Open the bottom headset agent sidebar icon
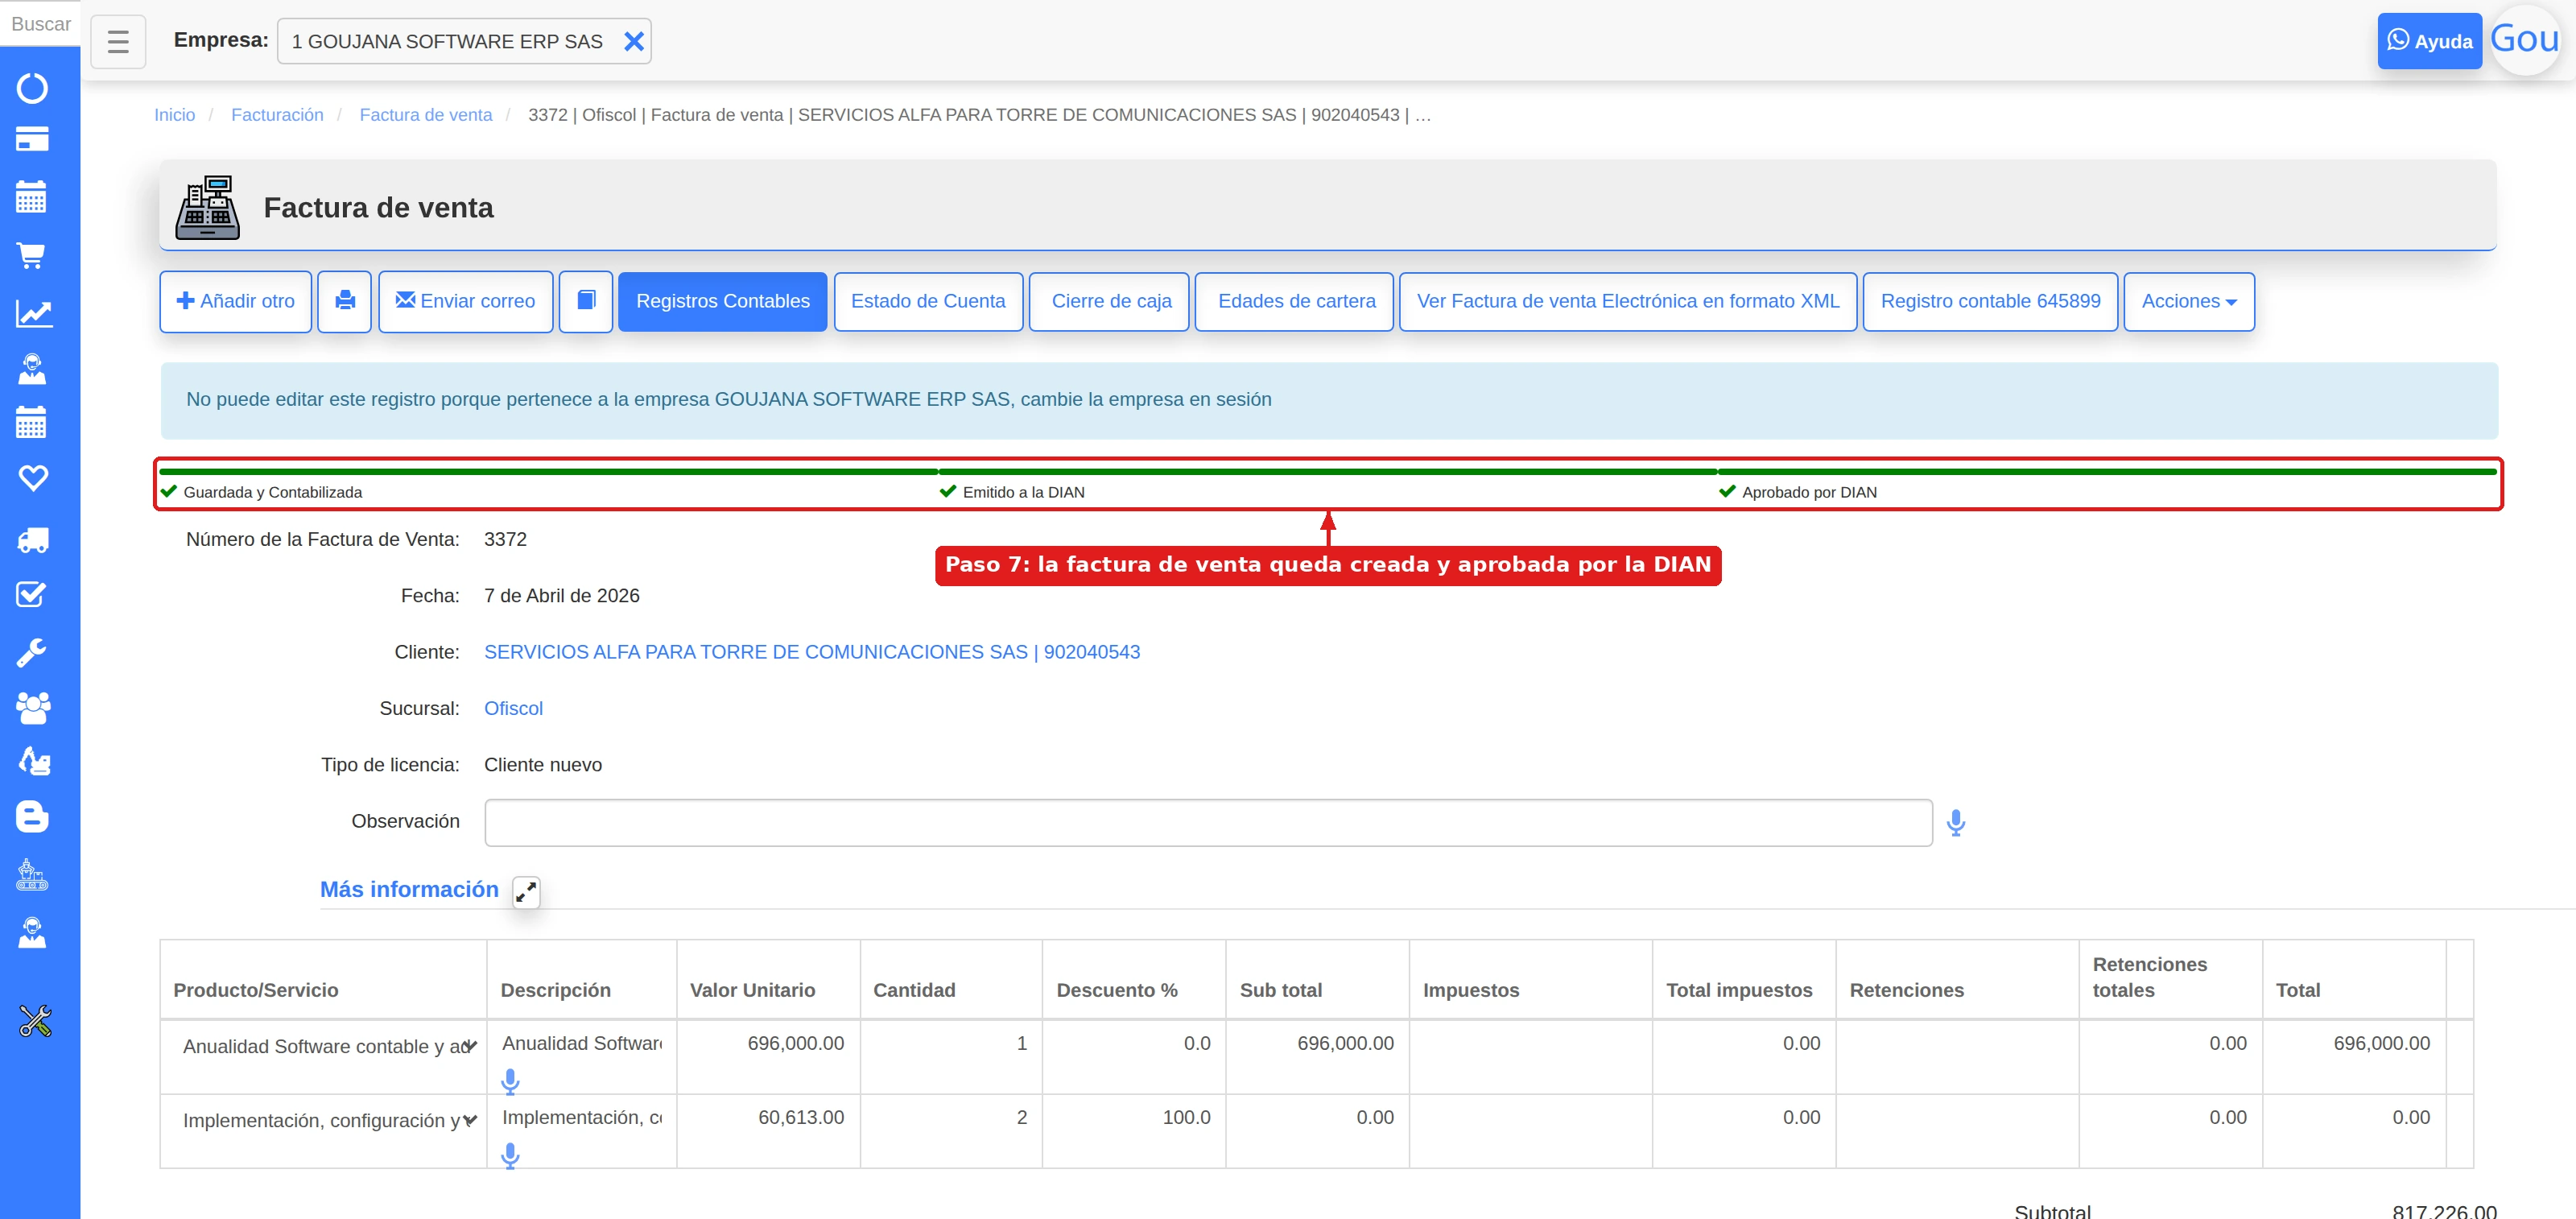 (x=32, y=932)
